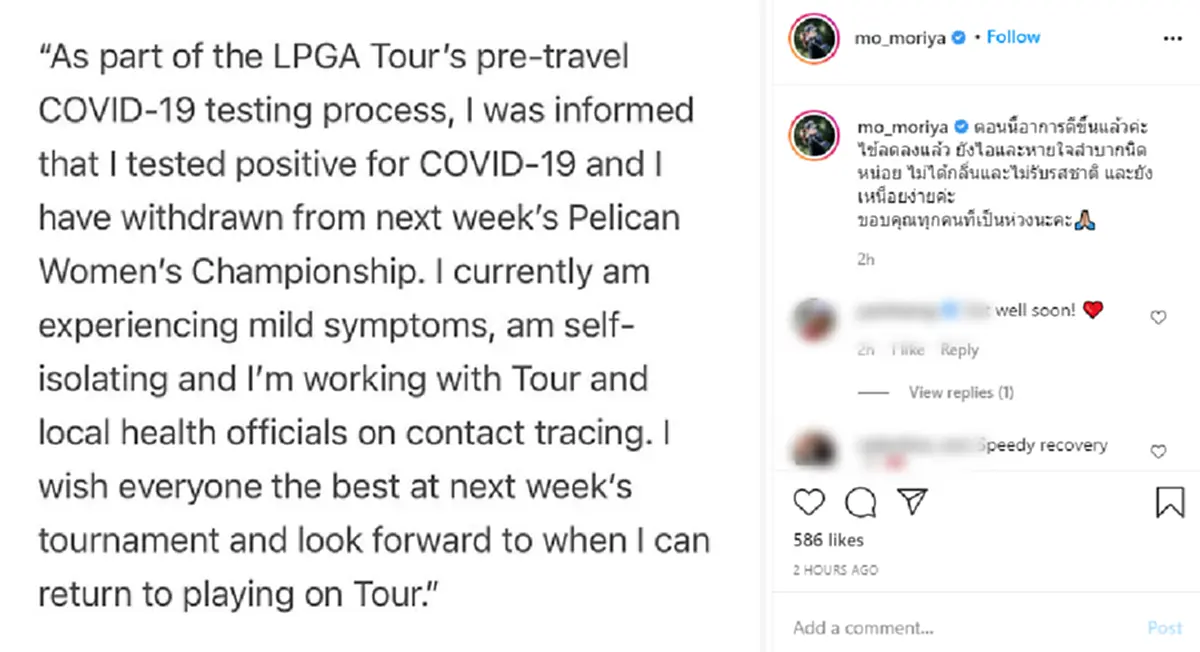Image resolution: width=1200 pixels, height=652 pixels.
Task: Open three-dot more options menu
Action: pyautogui.click(x=1173, y=37)
